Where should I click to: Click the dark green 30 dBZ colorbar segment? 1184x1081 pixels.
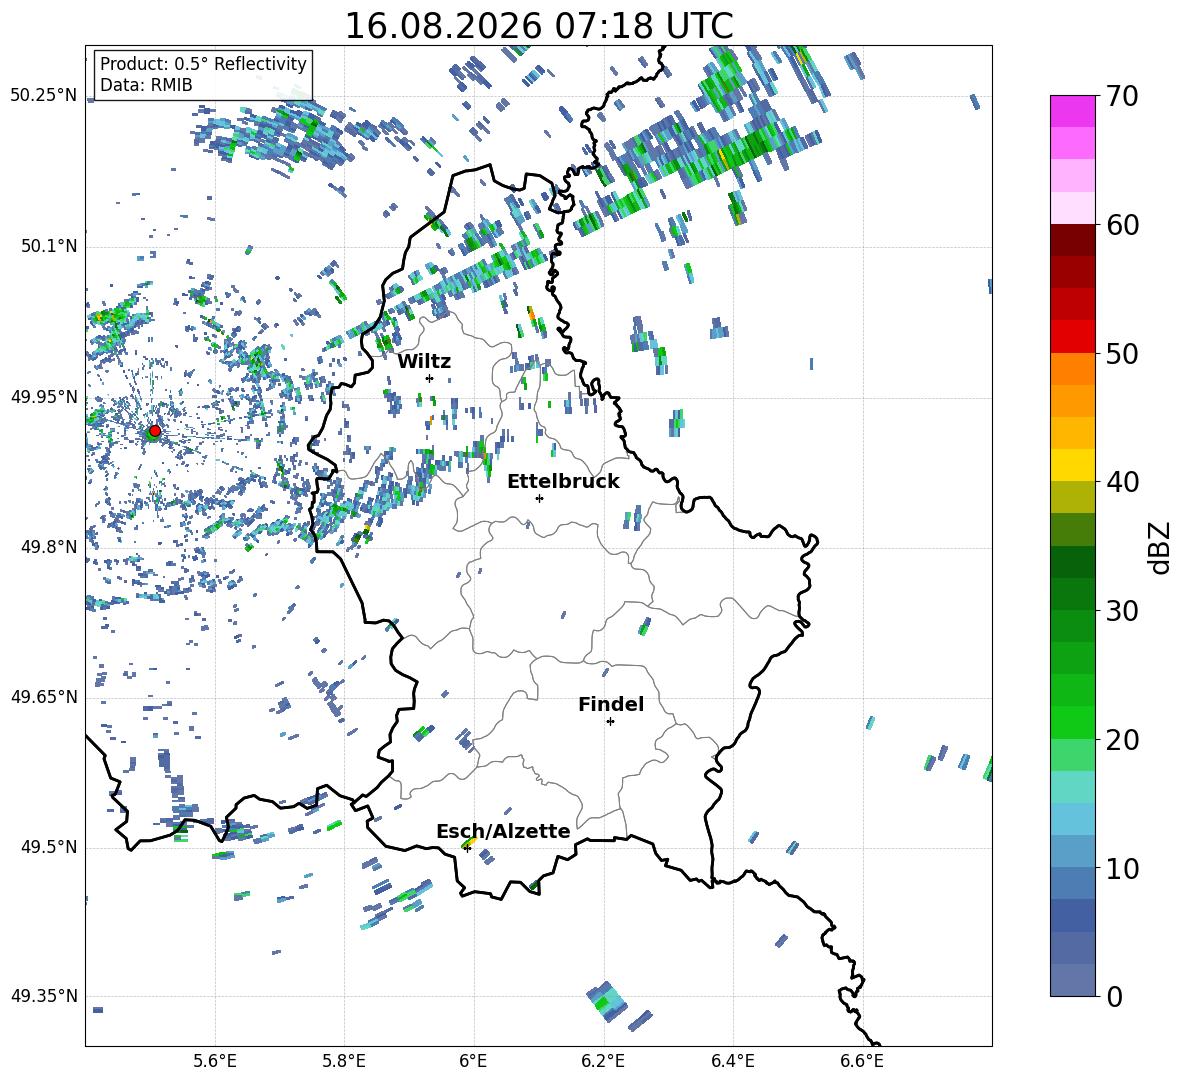pos(1072,593)
